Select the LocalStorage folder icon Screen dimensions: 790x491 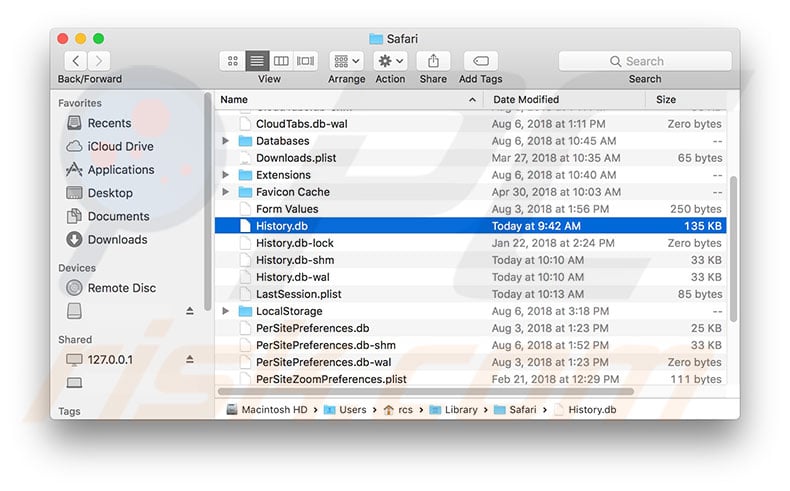pyautogui.click(x=245, y=311)
